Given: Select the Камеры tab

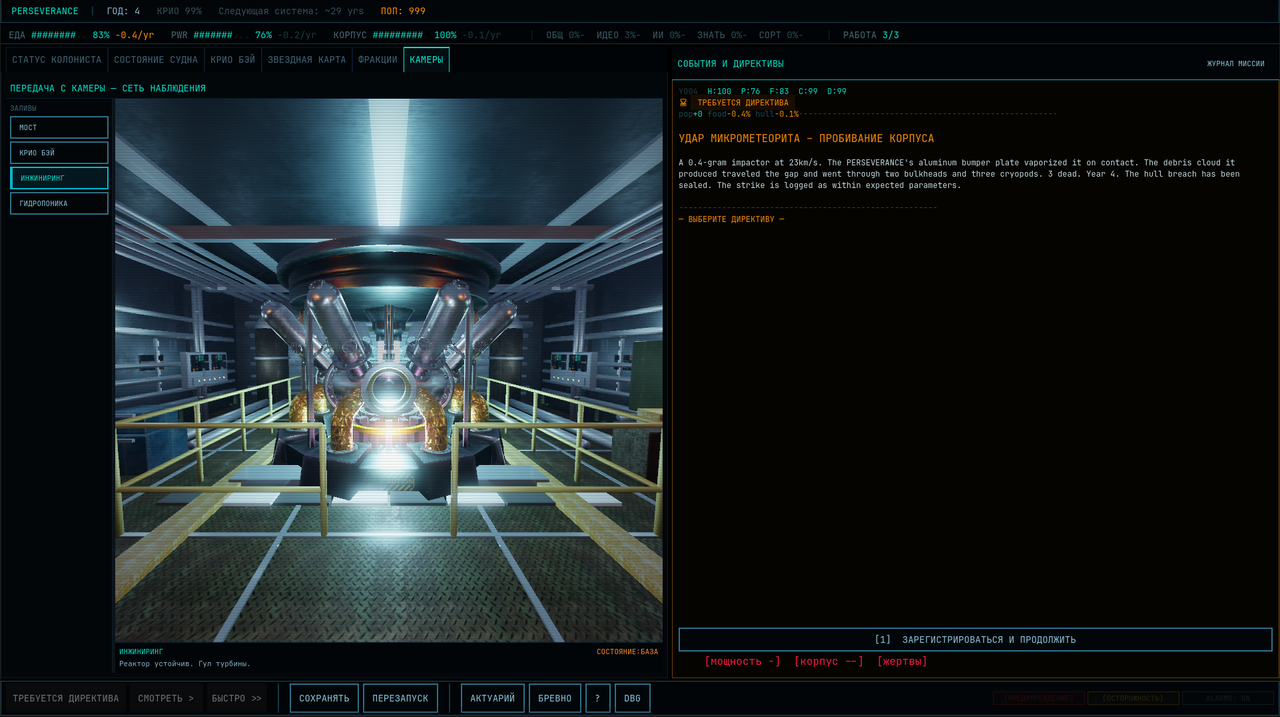Looking at the screenshot, I should point(427,60).
